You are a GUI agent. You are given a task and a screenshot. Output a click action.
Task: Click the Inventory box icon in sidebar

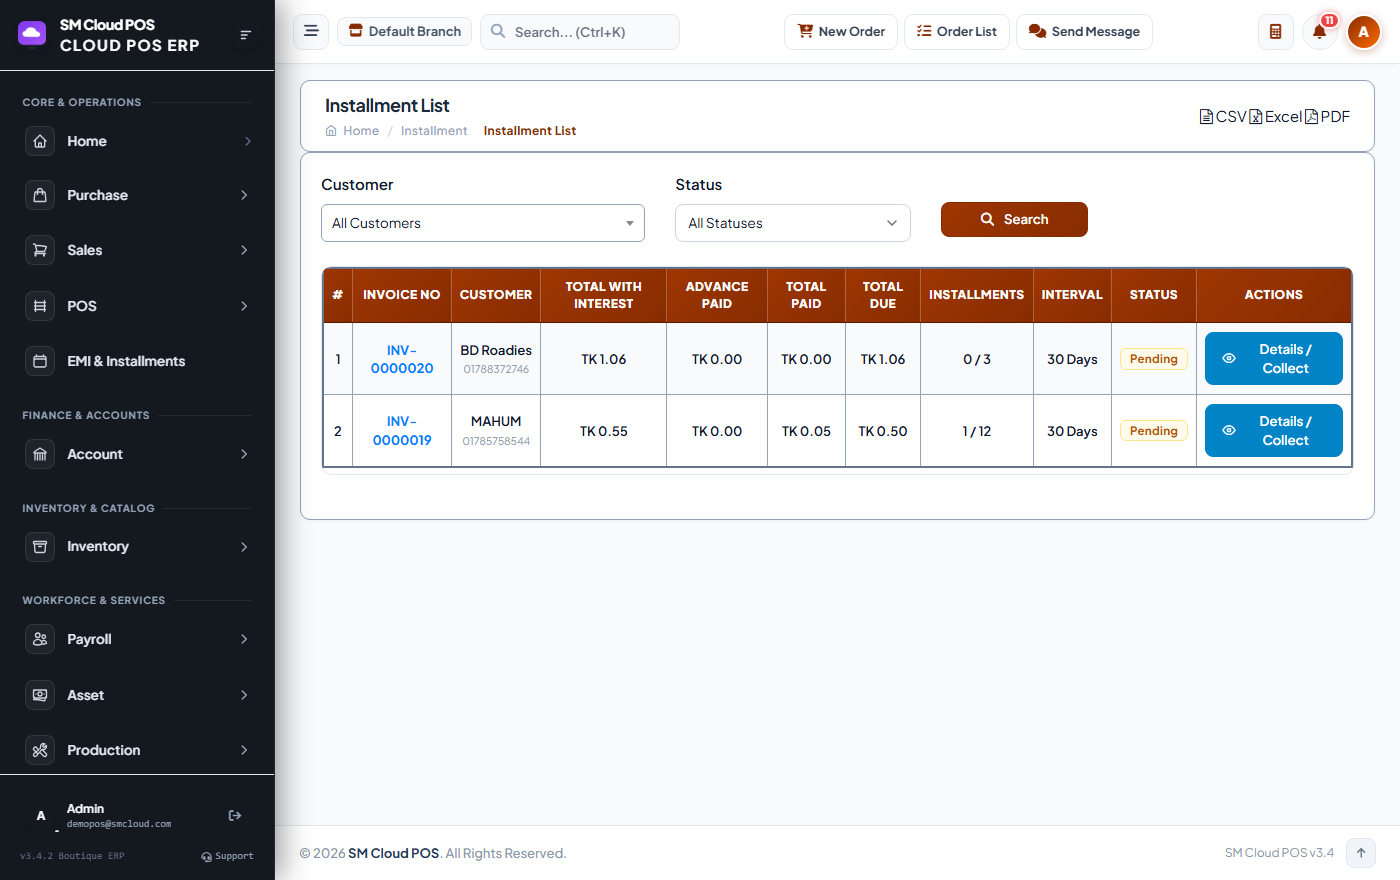40,547
